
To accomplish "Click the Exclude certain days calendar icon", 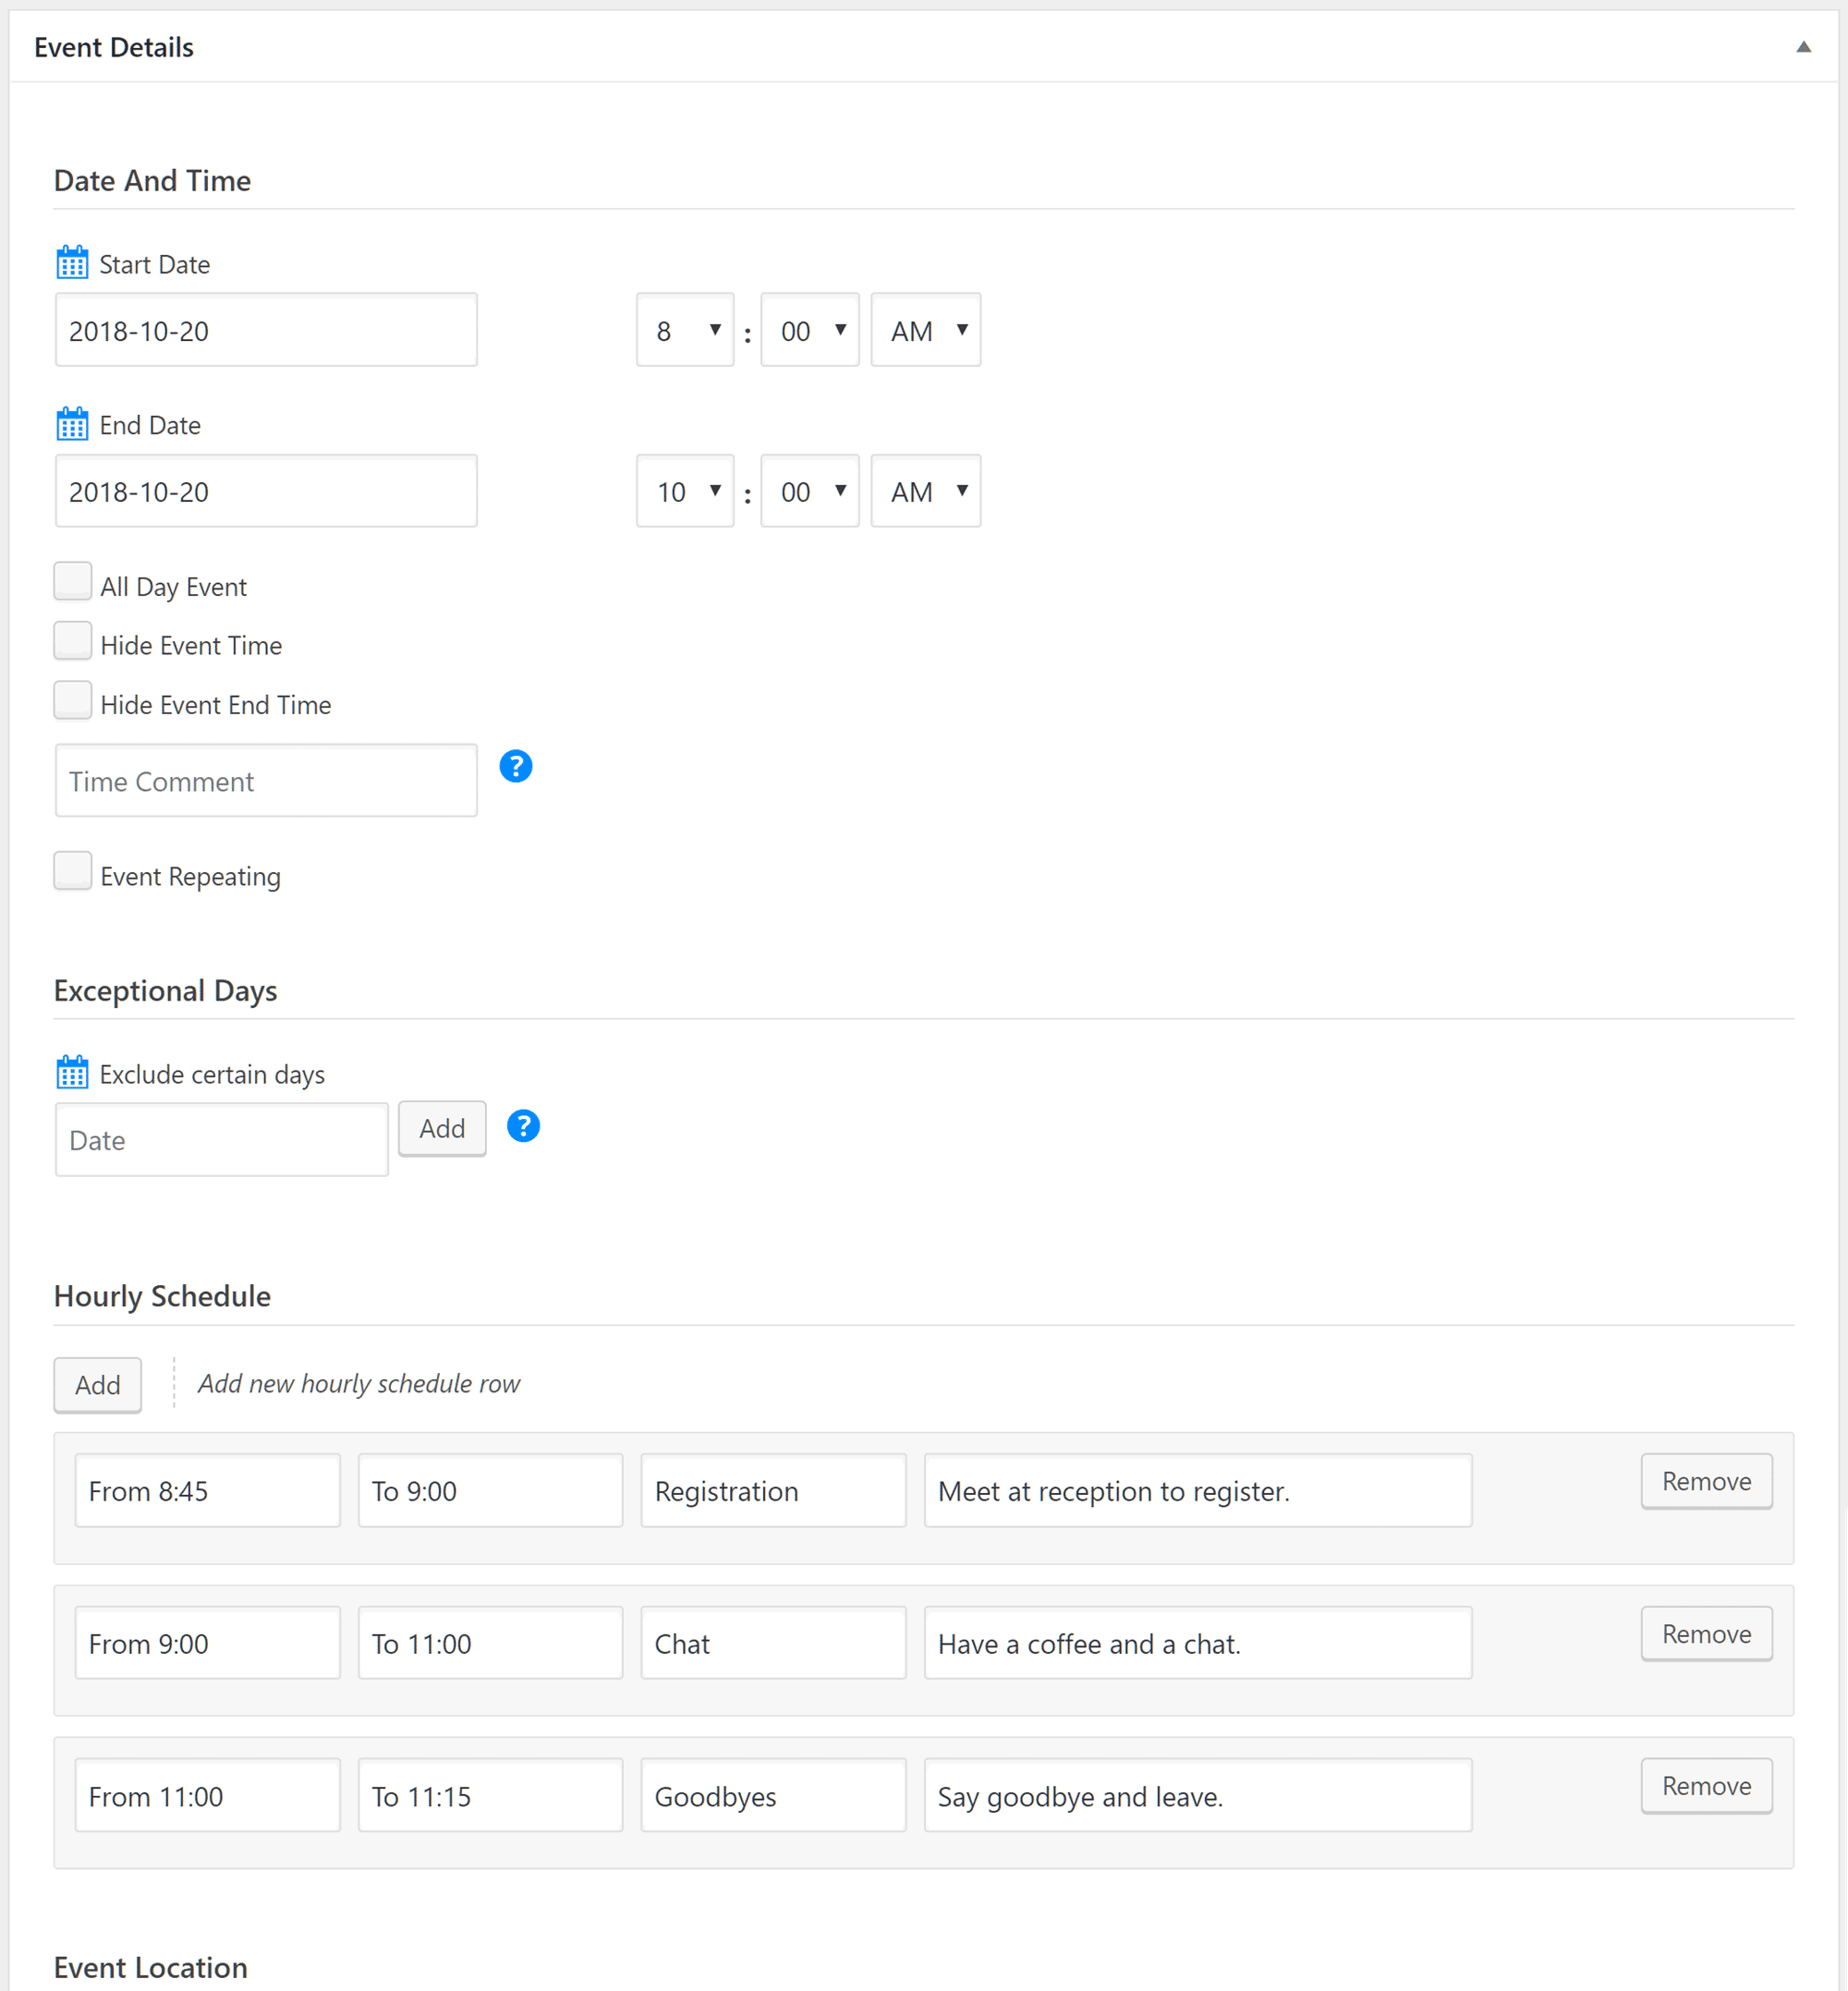I will [72, 1073].
